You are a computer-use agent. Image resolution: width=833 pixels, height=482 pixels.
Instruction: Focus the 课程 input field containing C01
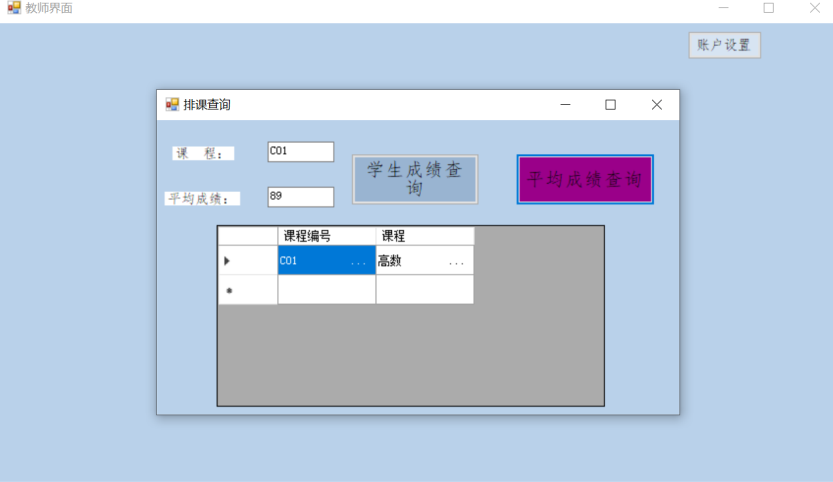[301, 151]
